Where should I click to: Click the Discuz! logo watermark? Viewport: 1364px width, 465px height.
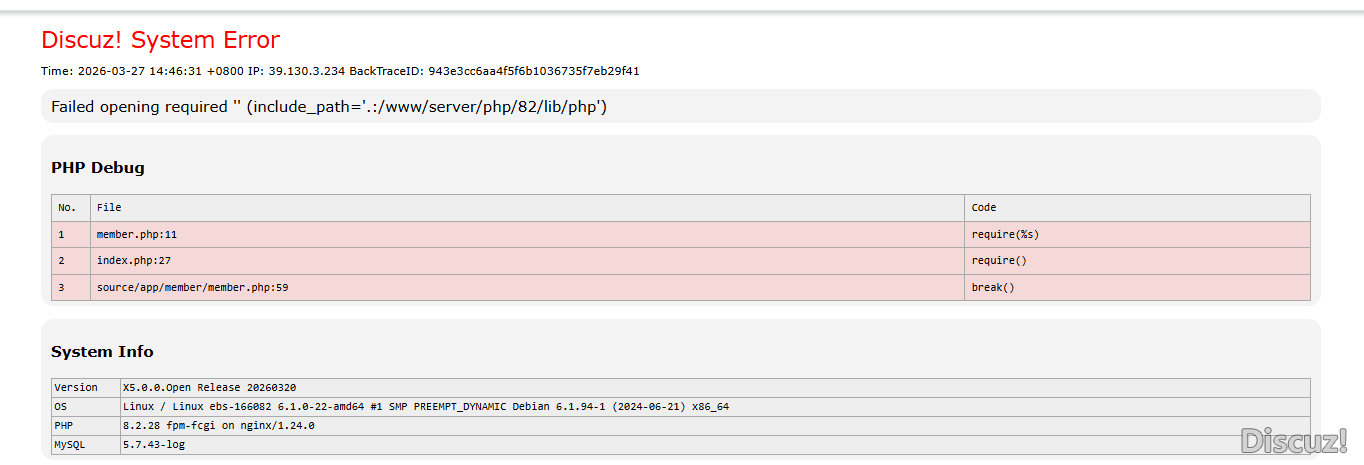click(1294, 441)
